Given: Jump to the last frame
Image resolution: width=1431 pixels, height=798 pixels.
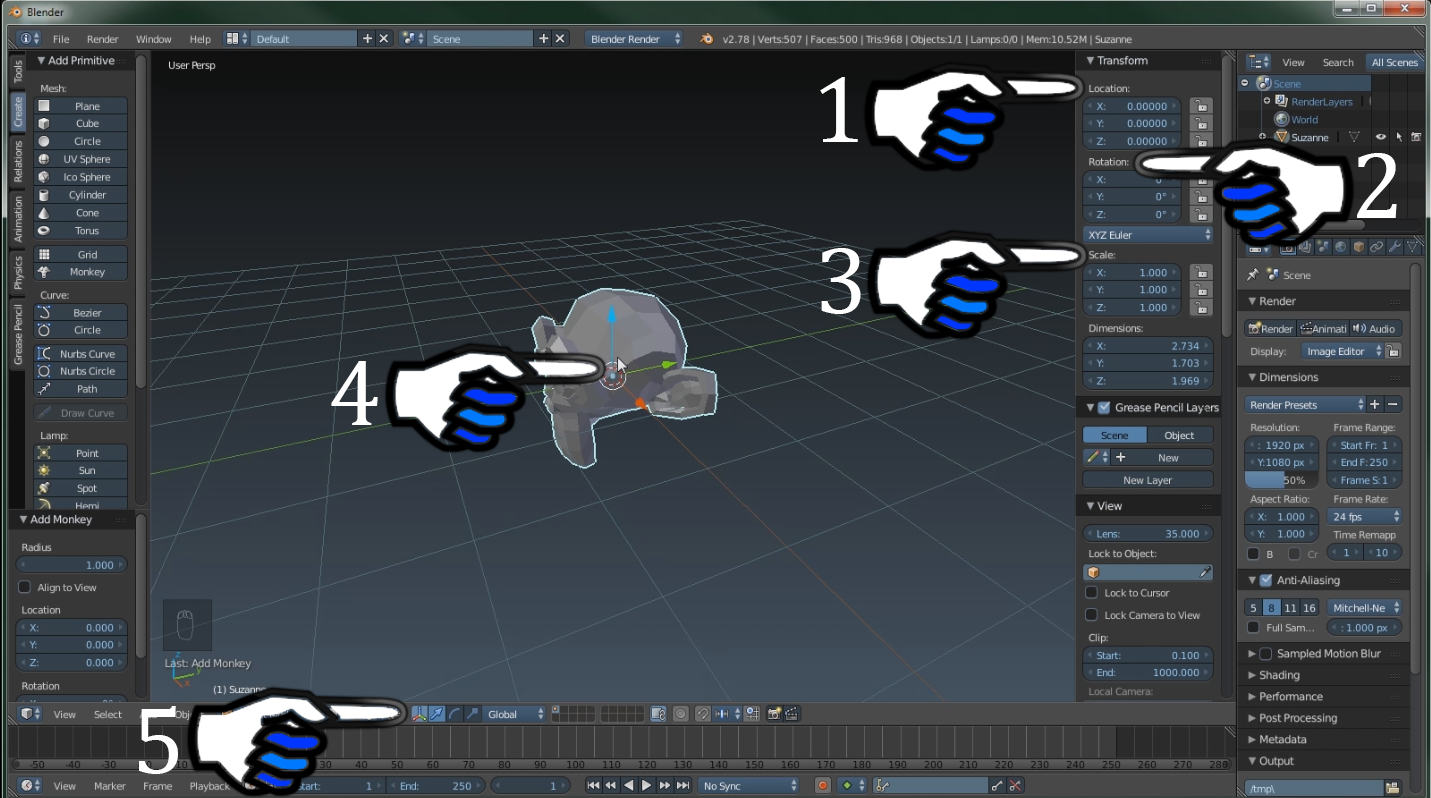Looking at the screenshot, I should pyautogui.click(x=682, y=786).
